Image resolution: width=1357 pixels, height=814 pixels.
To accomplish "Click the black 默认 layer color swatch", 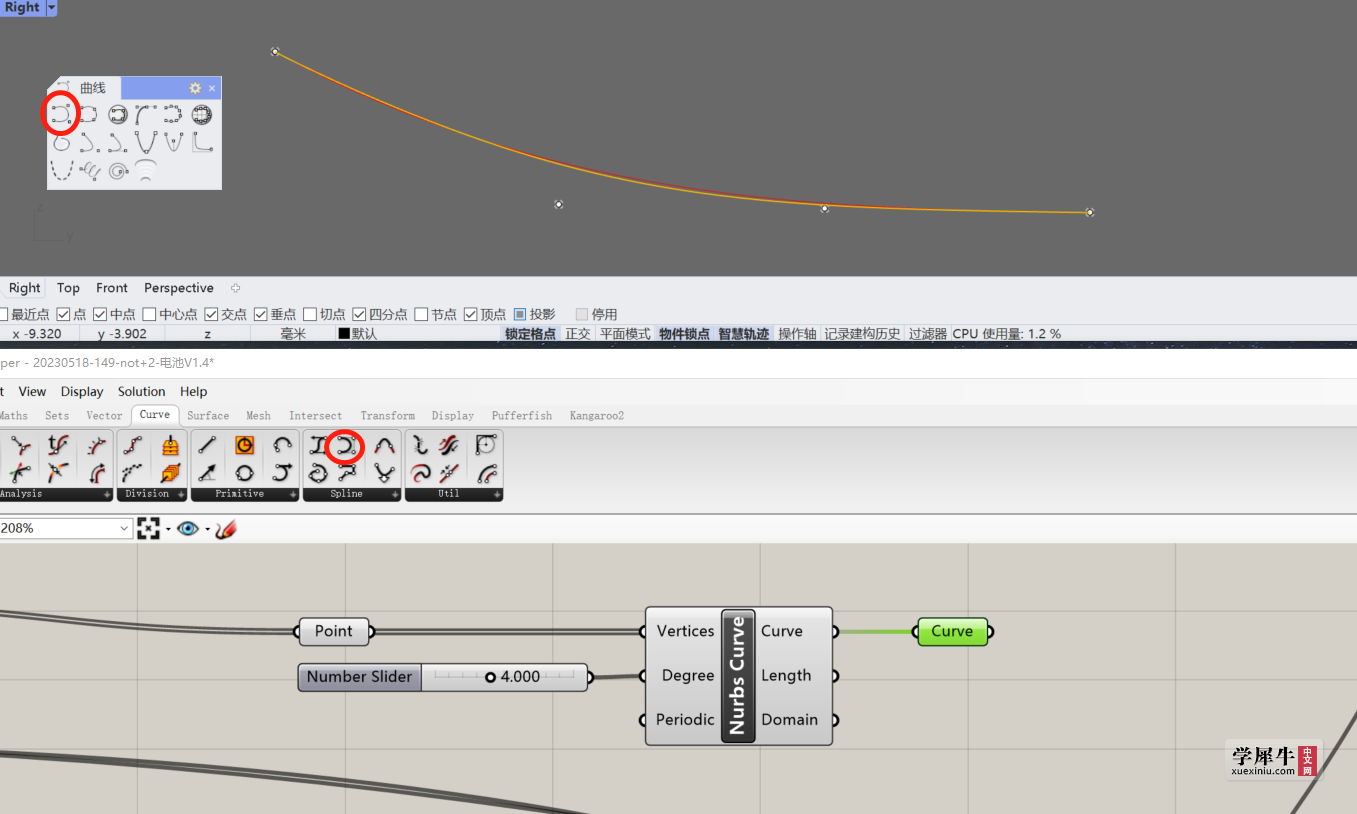I will click(x=344, y=334).
